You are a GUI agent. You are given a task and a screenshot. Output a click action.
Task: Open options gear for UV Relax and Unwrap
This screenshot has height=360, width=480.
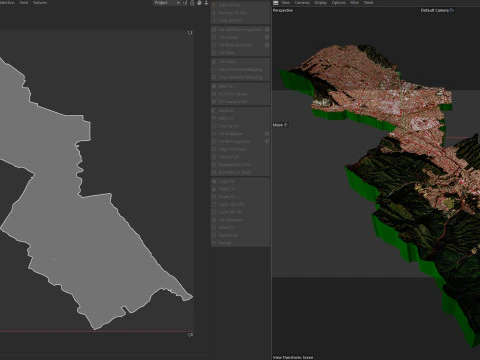[x=267, y=45]
